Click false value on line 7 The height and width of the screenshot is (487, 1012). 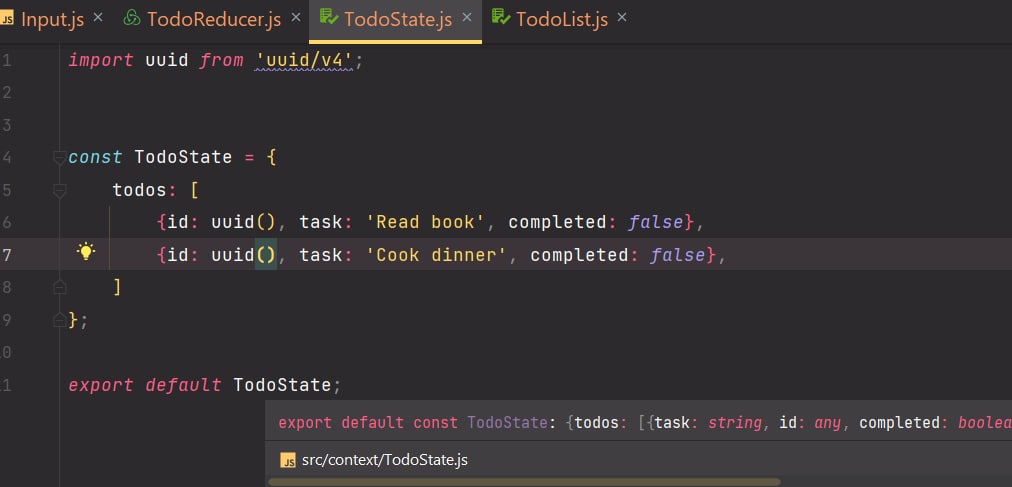[677, 255]
